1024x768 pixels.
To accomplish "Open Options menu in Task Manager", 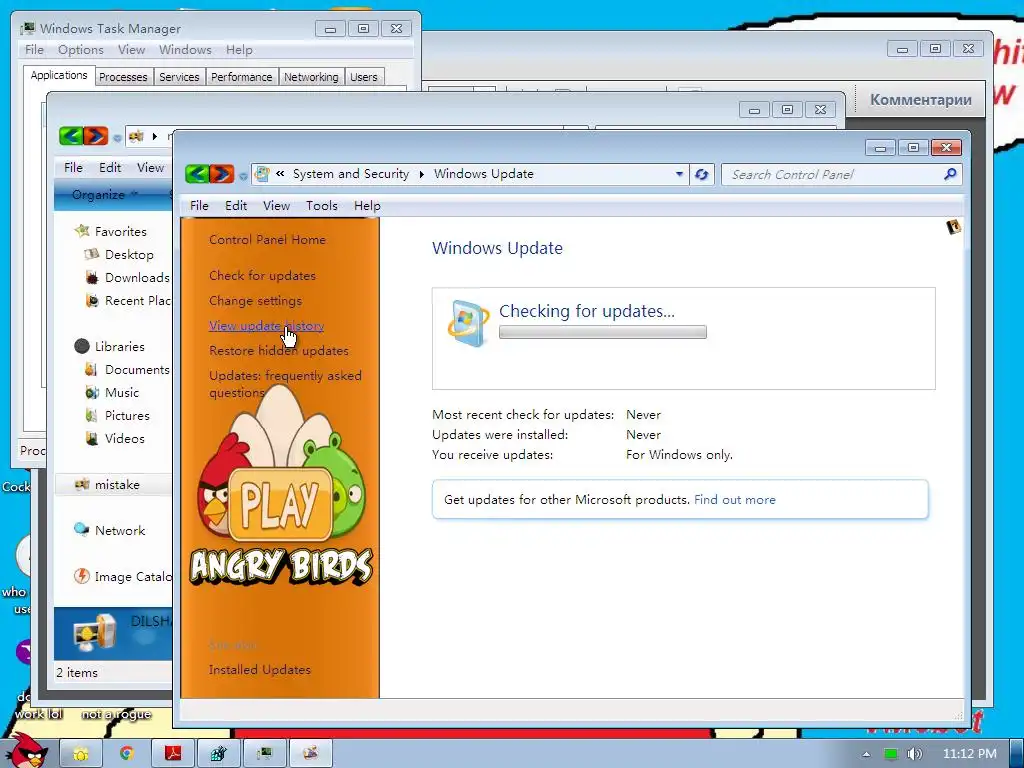I will click(x=80, y=50).
